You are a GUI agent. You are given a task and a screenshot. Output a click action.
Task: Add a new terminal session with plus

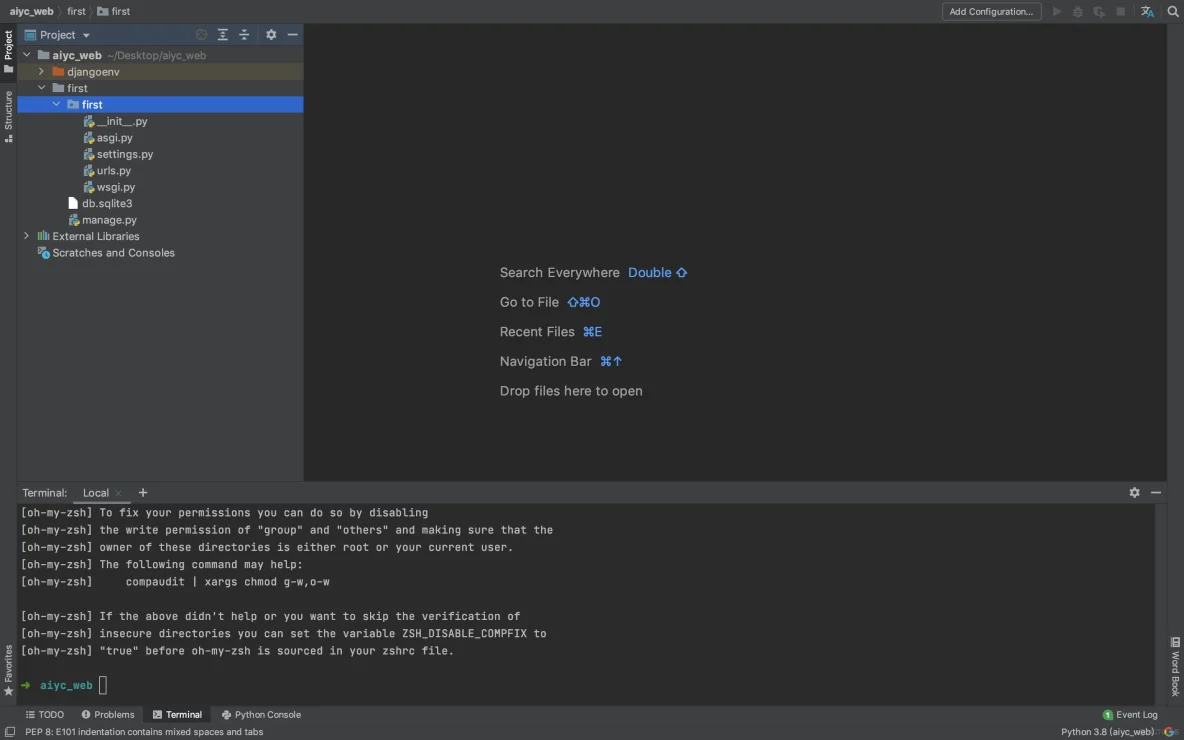click(143, 492)
